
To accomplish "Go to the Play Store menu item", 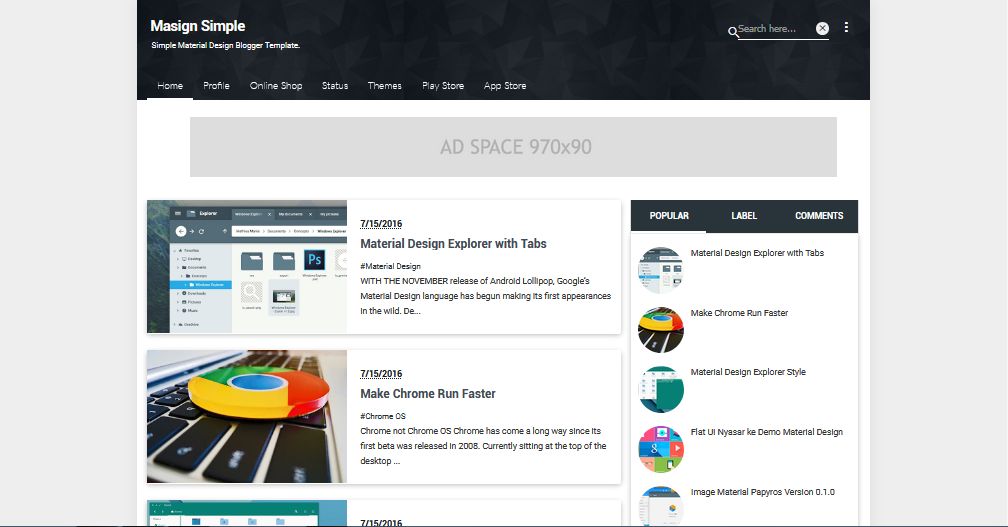I will 443,85.
